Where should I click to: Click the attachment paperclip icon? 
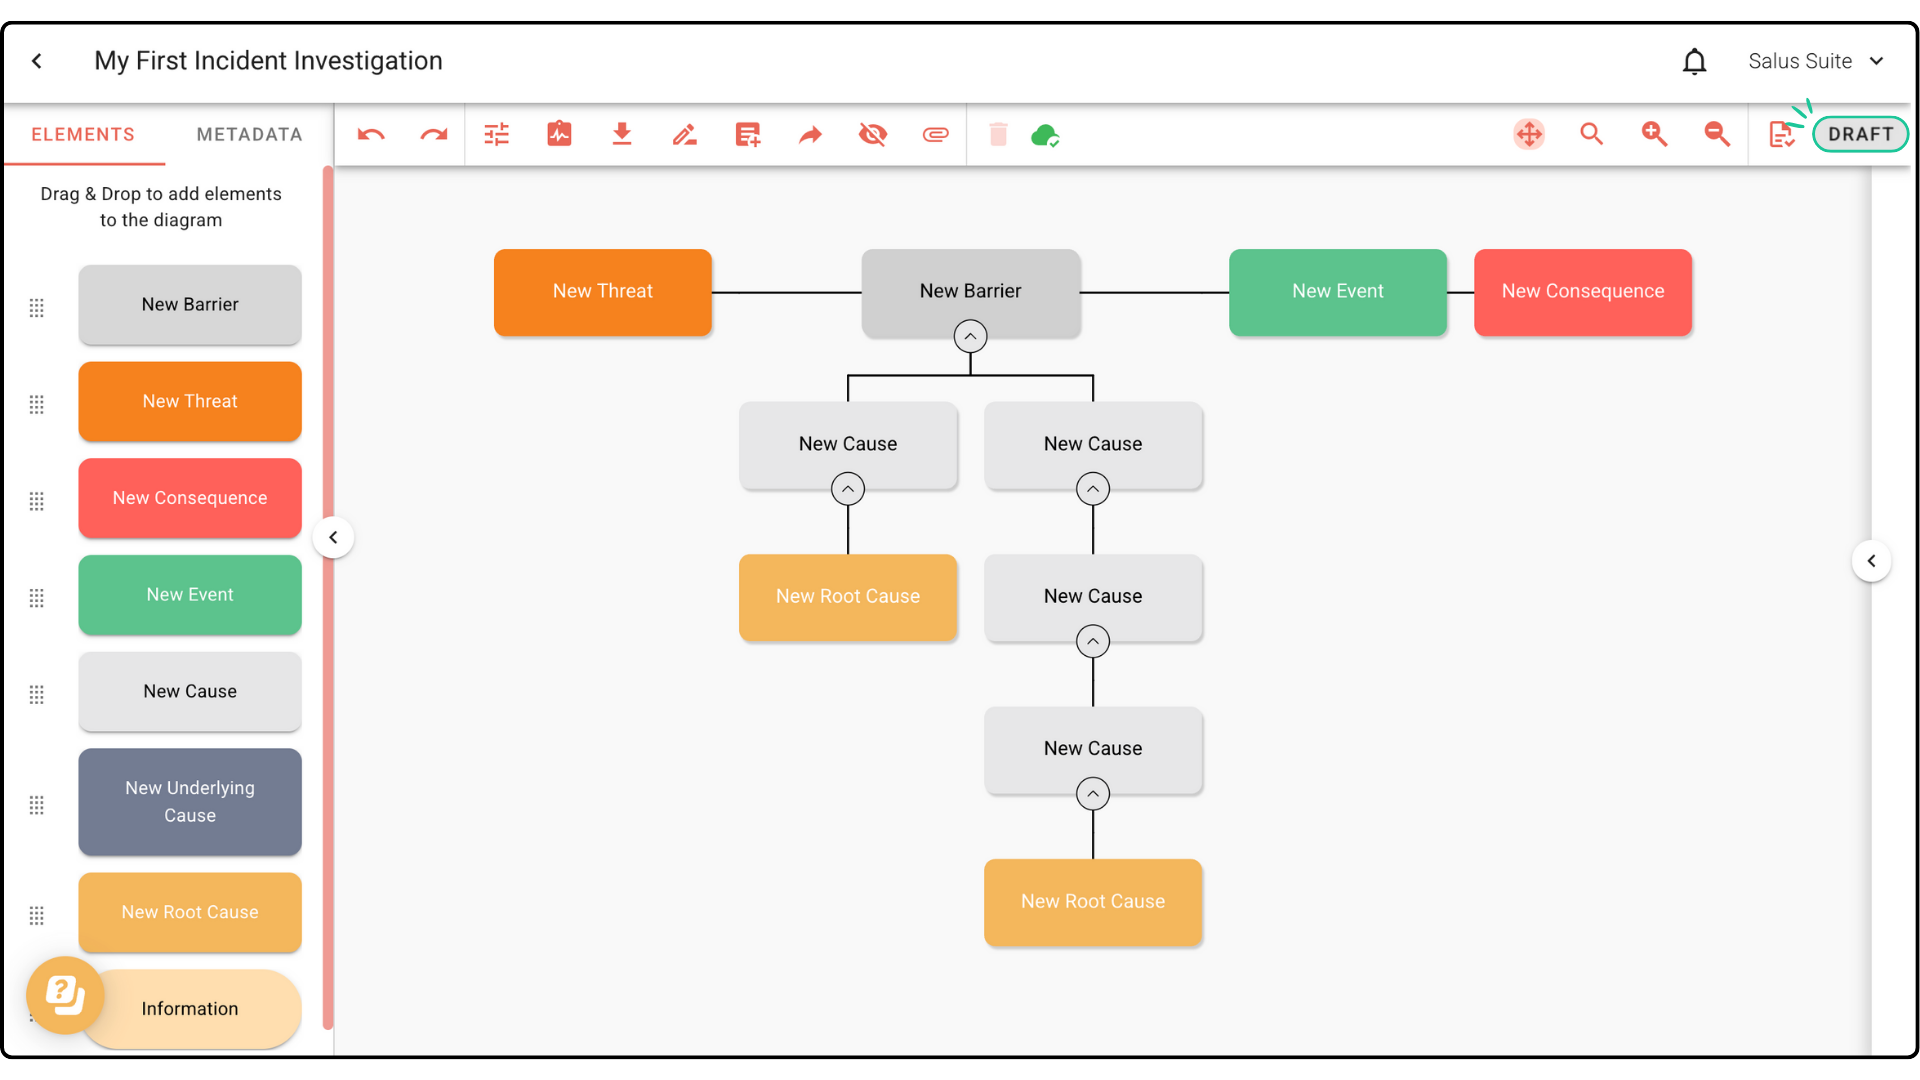point(935,135)
